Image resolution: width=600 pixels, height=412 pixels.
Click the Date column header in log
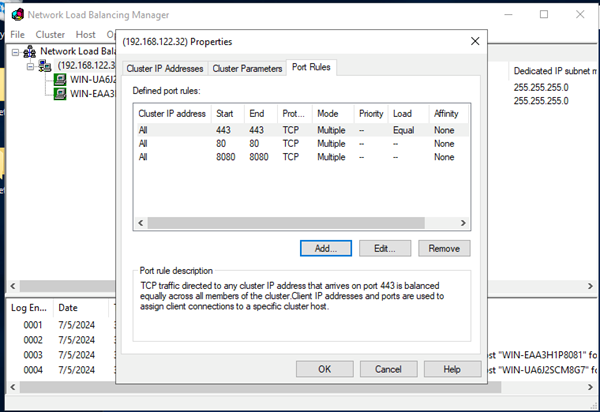pos(82,308)
